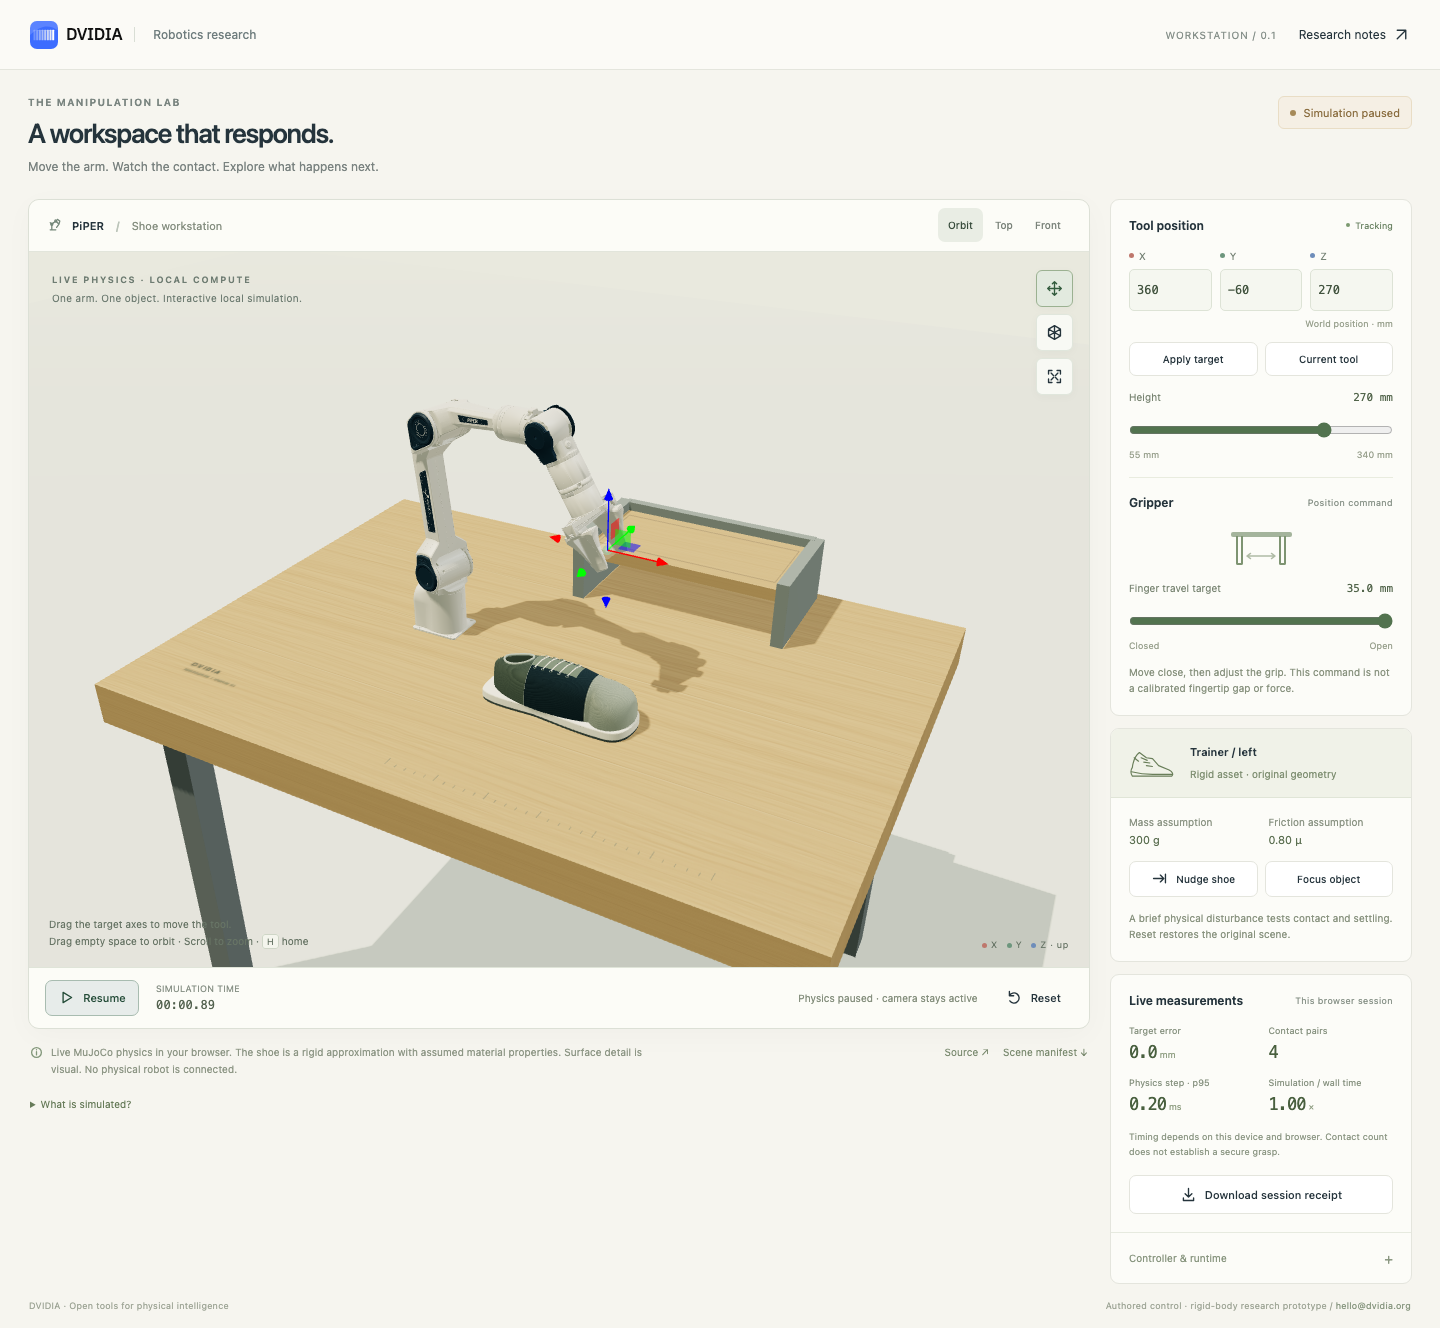1440x1328 pixels.
Task: Click the red X-axis arrow gizmo
Action: (661, 562)
